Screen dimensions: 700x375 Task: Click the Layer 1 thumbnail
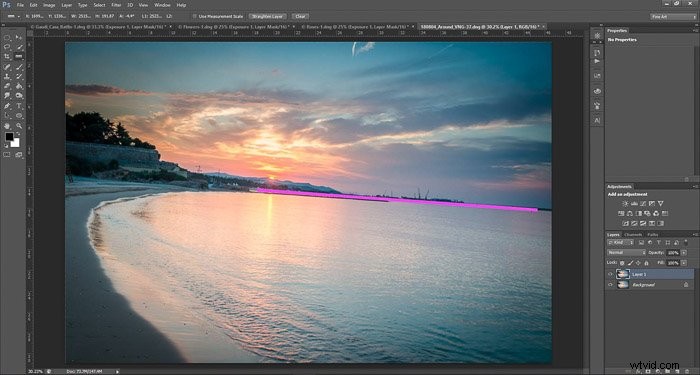[x=623, y=274]
